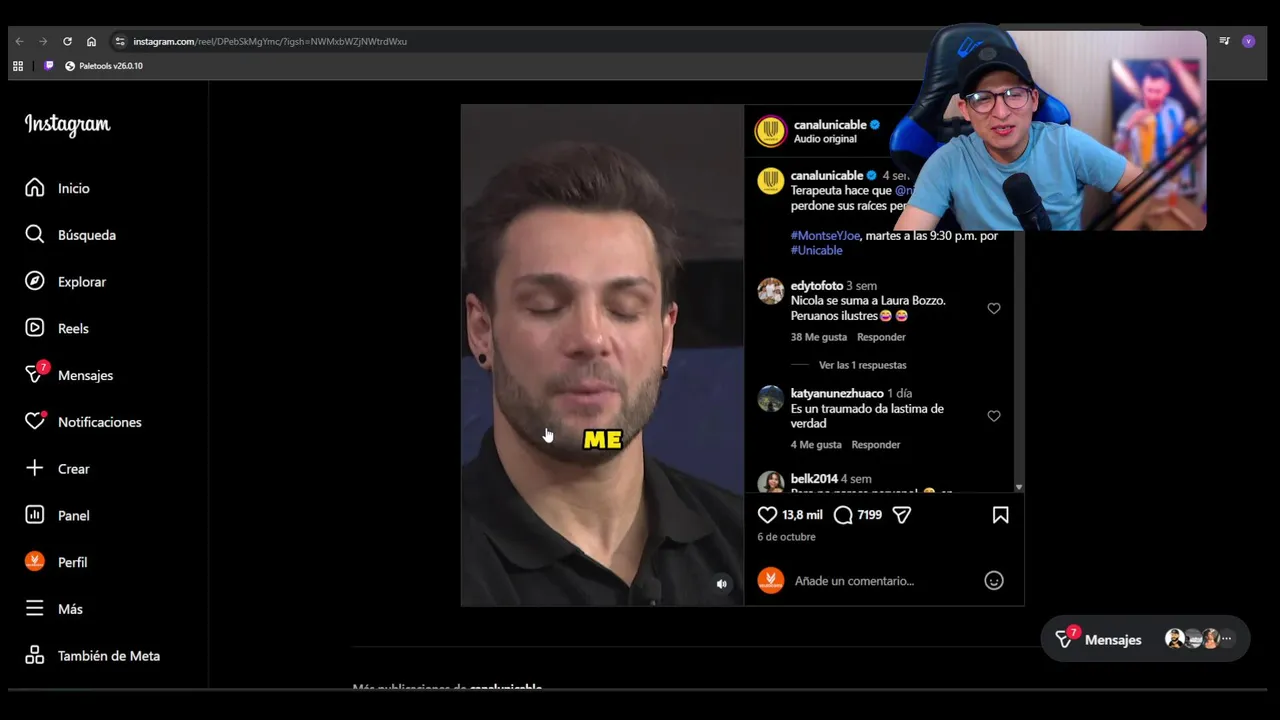Click canalunicable header avatar

coord(771,131)
